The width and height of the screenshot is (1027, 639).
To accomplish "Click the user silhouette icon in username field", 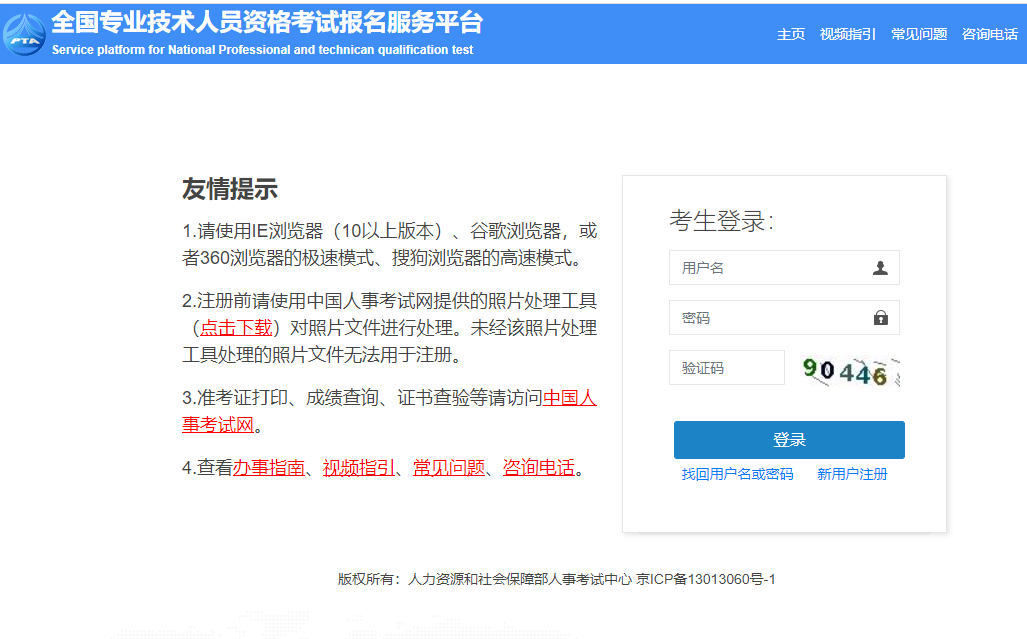I will point(880,268).
